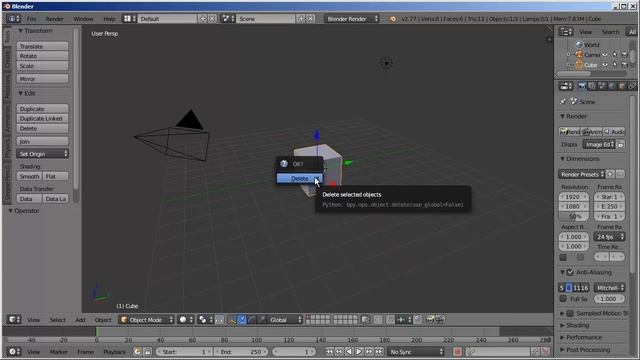Click the Translate button
Screen dimensions: 640x360
(x=42, y=46)
